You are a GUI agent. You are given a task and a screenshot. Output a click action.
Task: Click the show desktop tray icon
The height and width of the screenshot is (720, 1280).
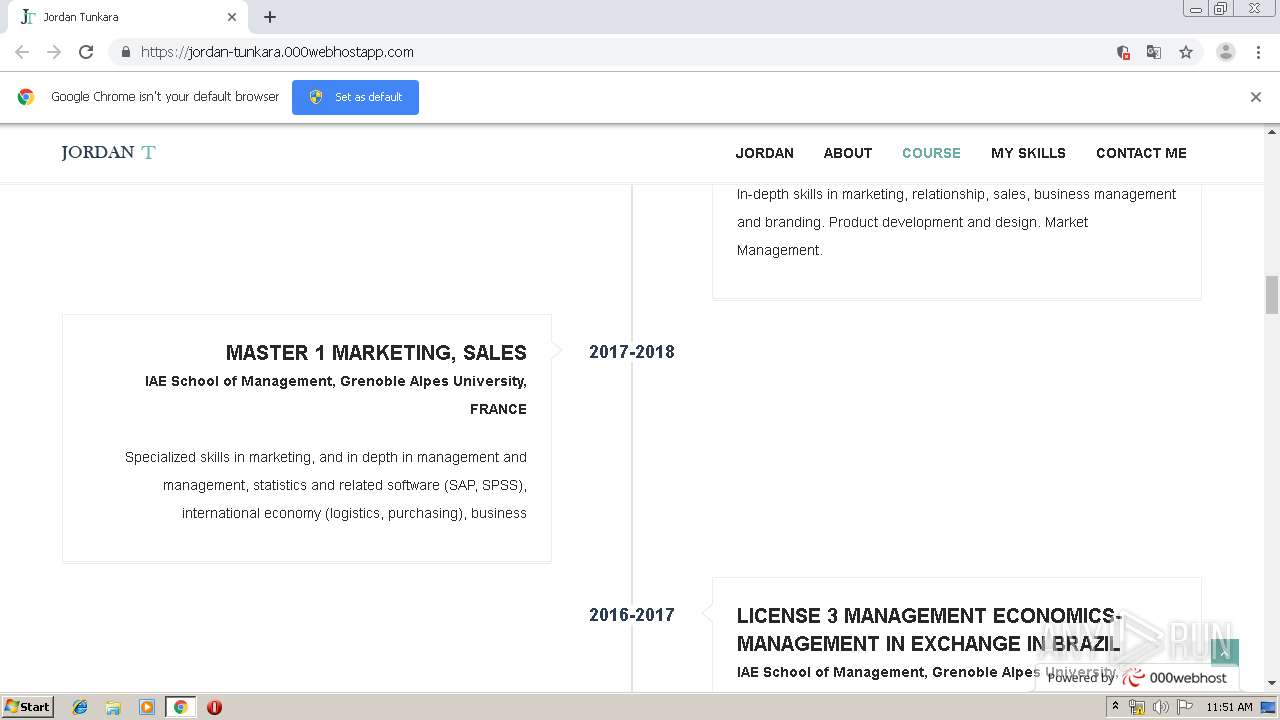coord(1269,707)
